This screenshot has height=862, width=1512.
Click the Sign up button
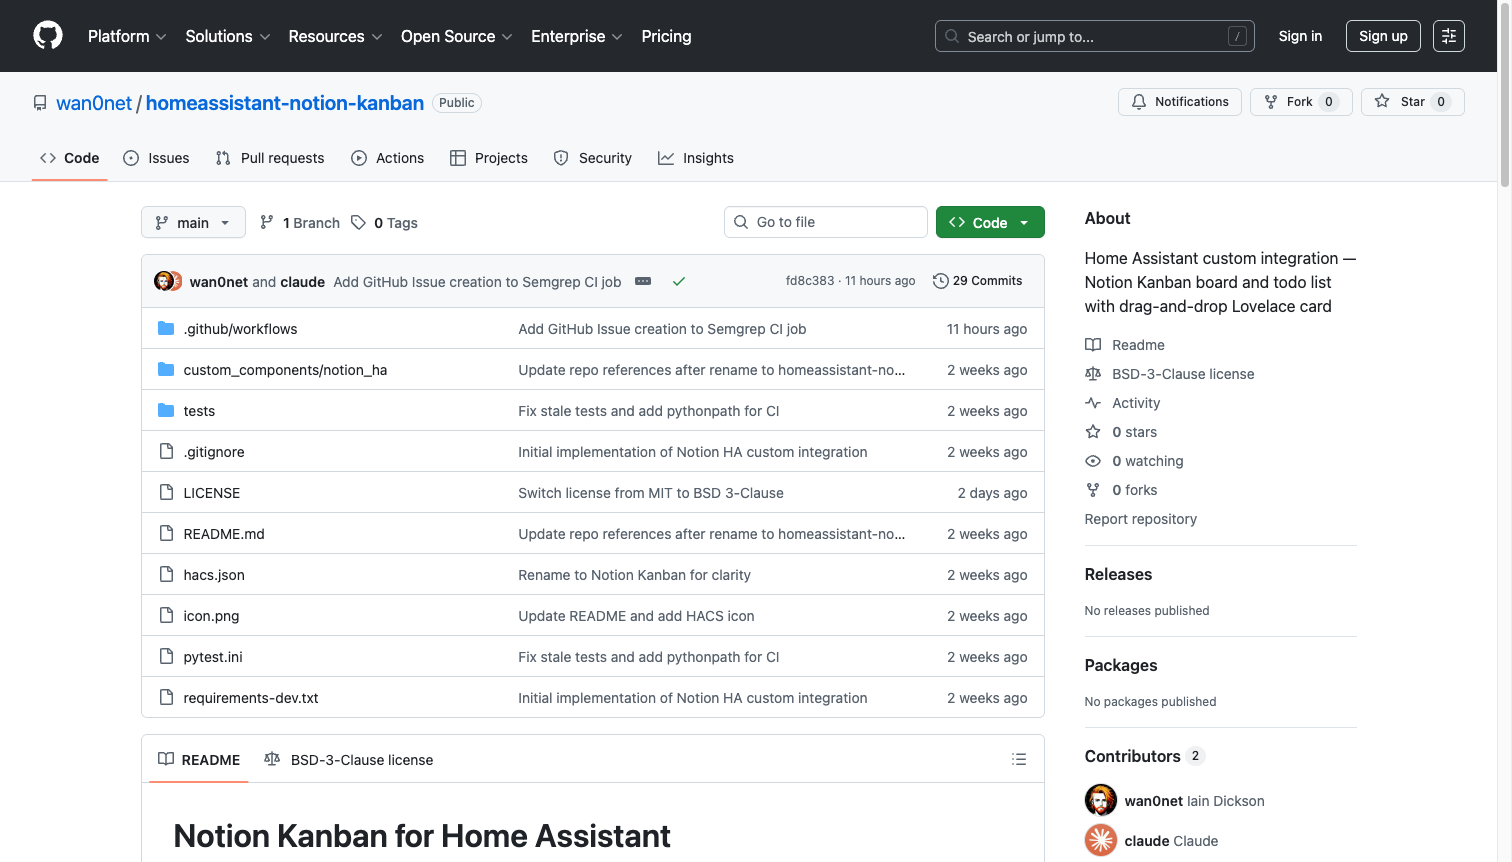pos(1383,36)
